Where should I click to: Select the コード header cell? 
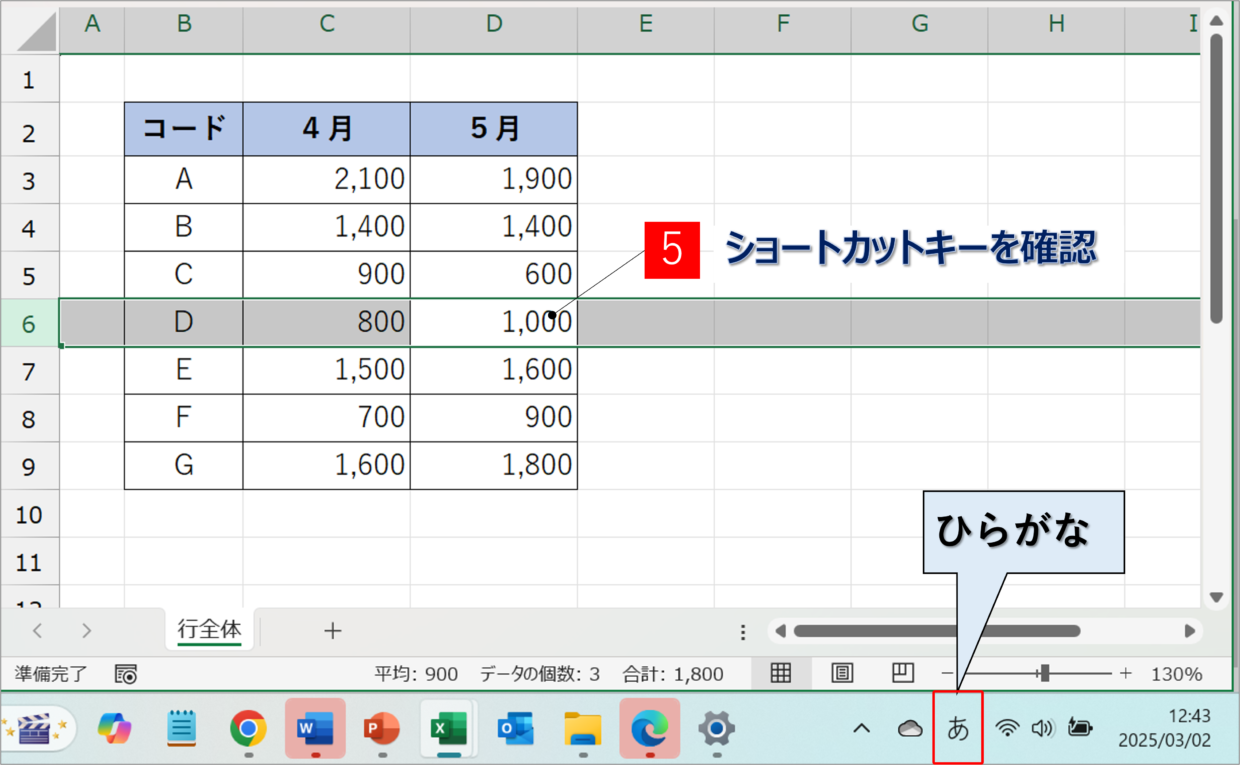pyautogui.click(x=184, y=129)
